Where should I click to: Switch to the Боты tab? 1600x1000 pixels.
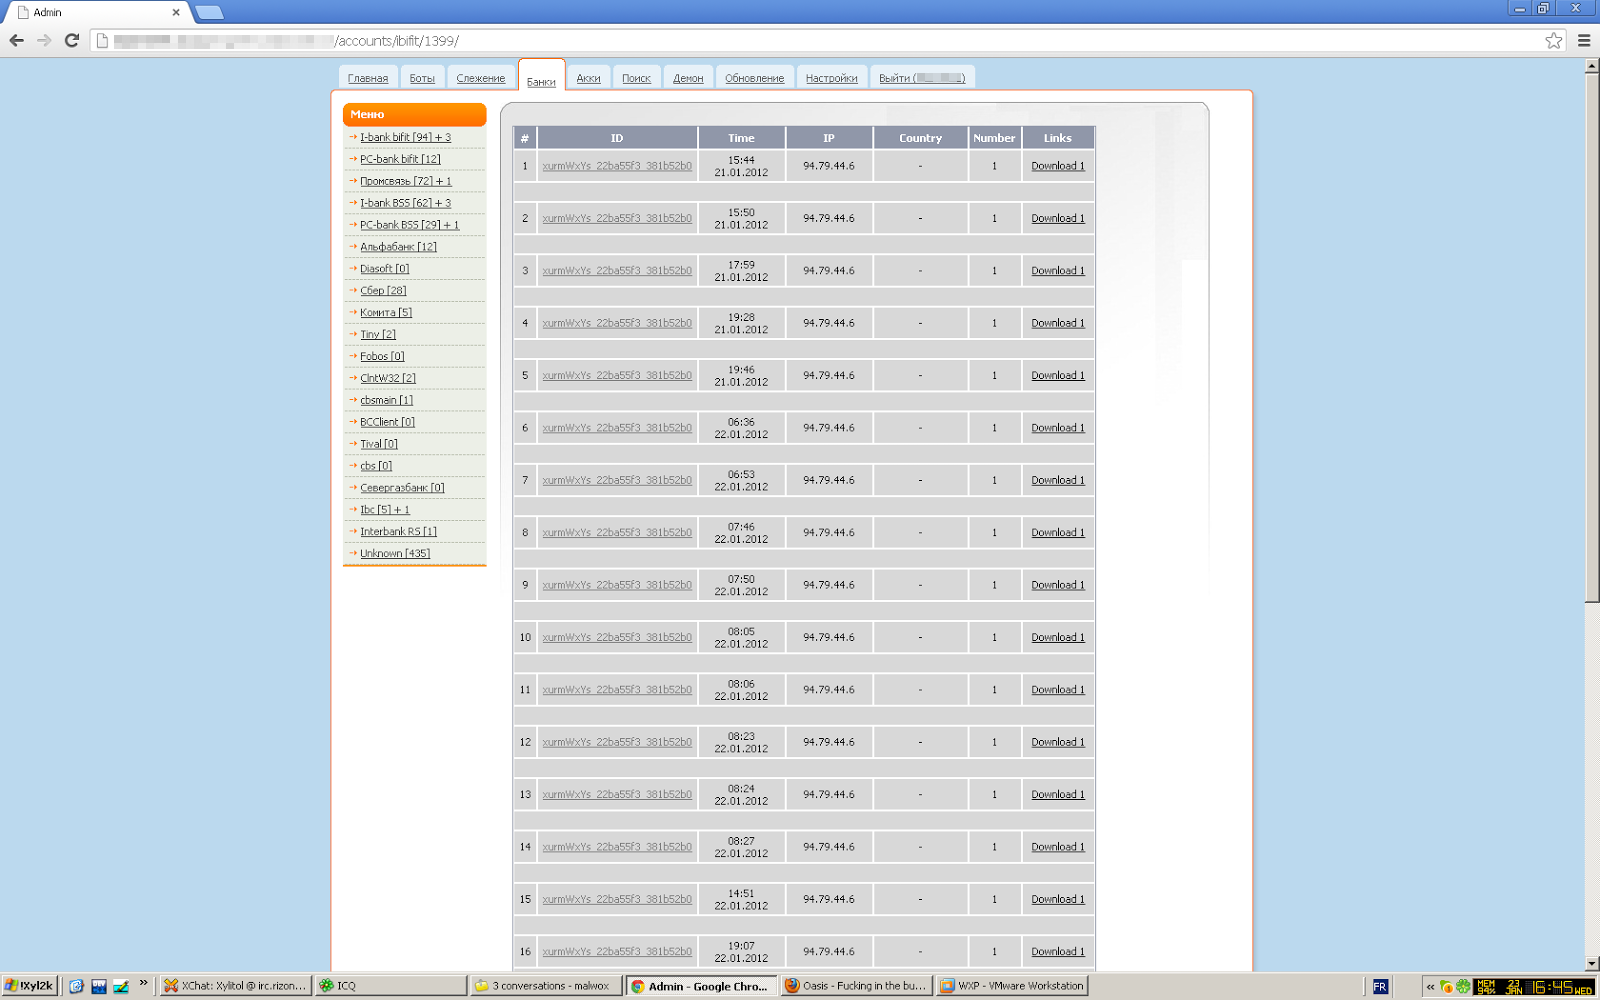(422, 78)
